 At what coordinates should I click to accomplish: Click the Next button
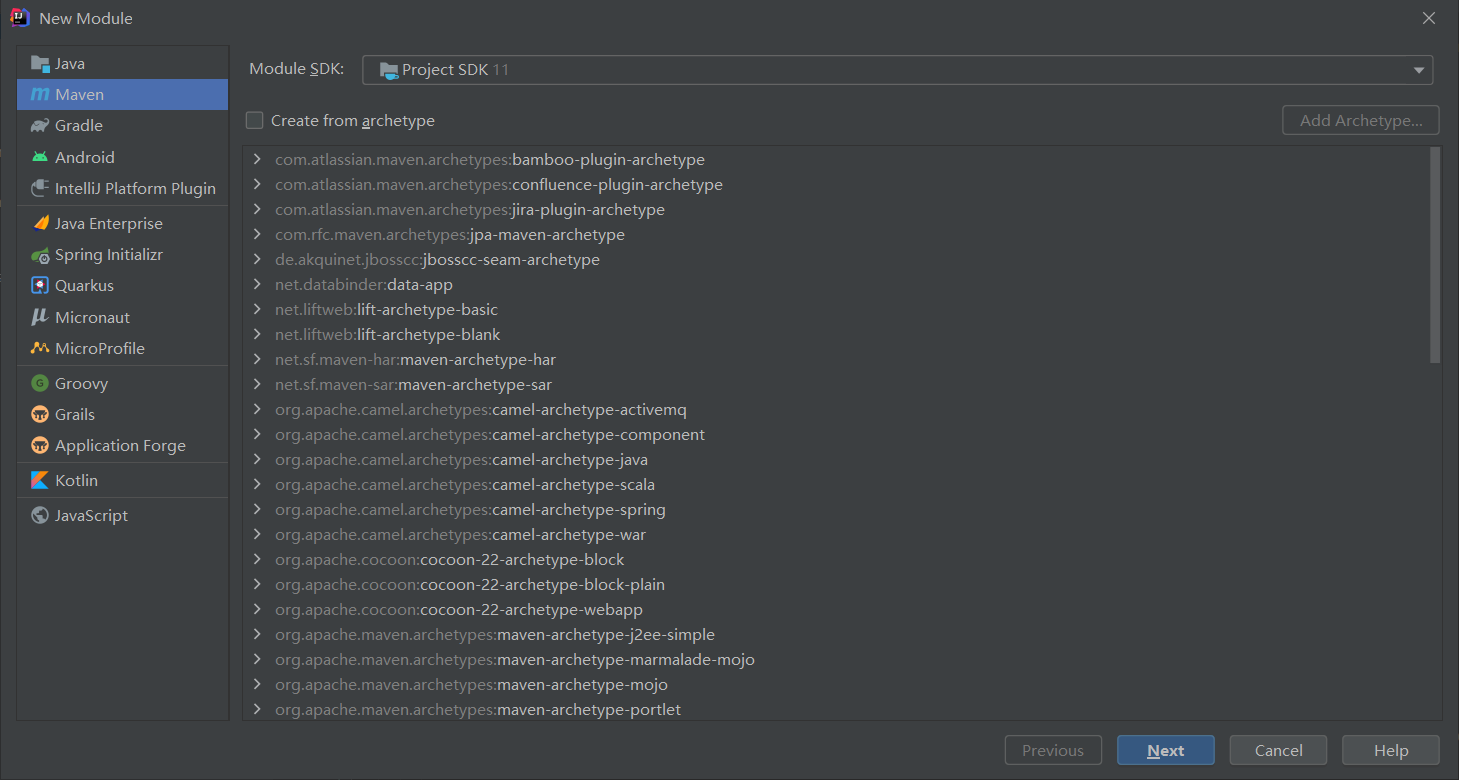coord(1165,751)
